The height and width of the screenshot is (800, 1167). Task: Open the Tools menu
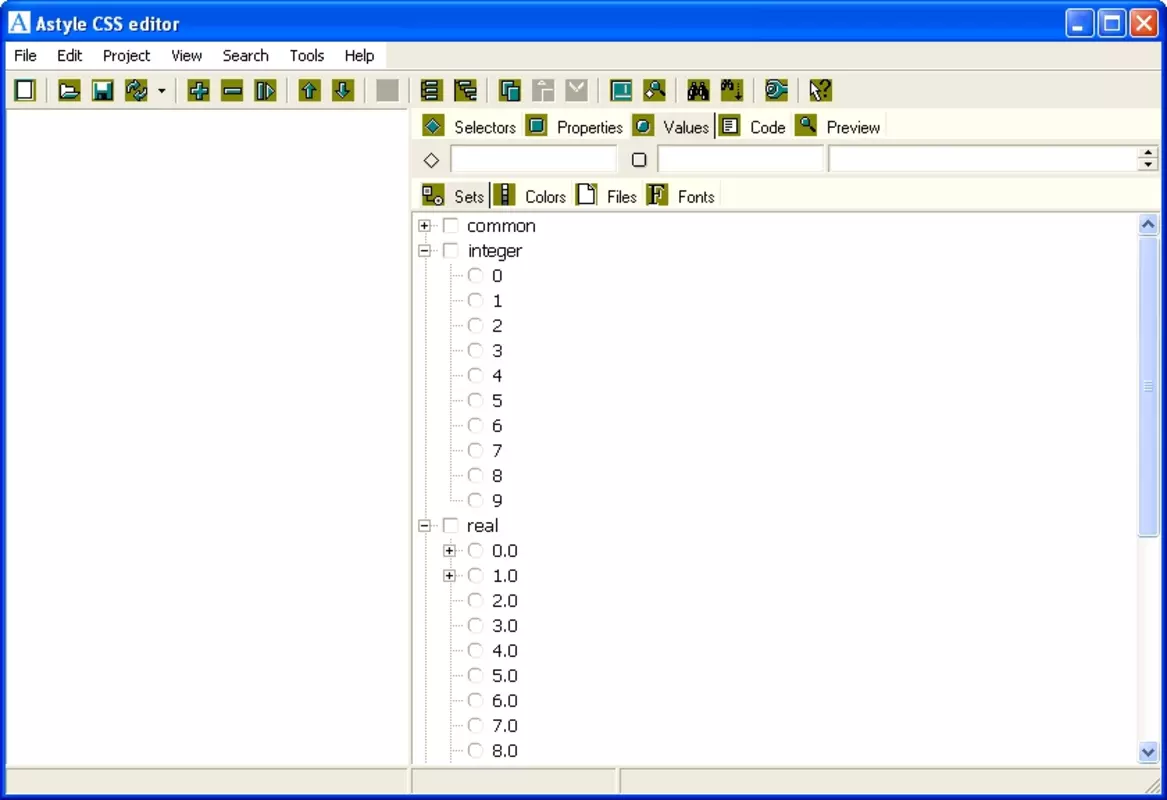coord(307,56)
